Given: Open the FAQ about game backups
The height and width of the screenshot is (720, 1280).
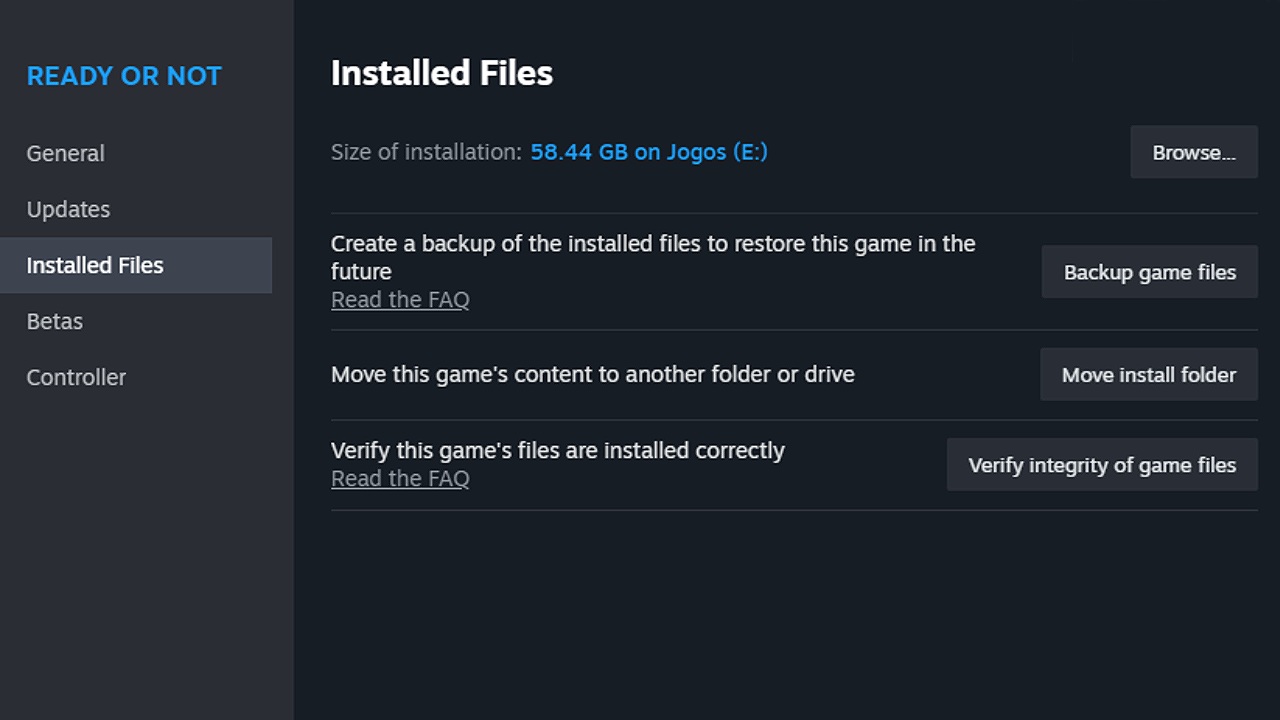Looking at the screenshot, I should coord(400,299).
